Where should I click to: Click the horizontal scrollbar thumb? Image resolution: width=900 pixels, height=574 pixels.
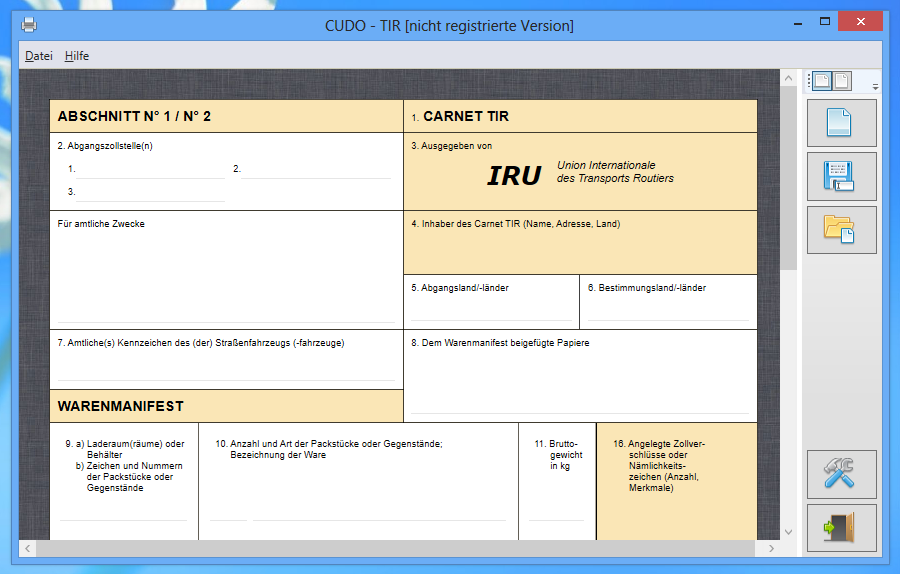[395, 548]
